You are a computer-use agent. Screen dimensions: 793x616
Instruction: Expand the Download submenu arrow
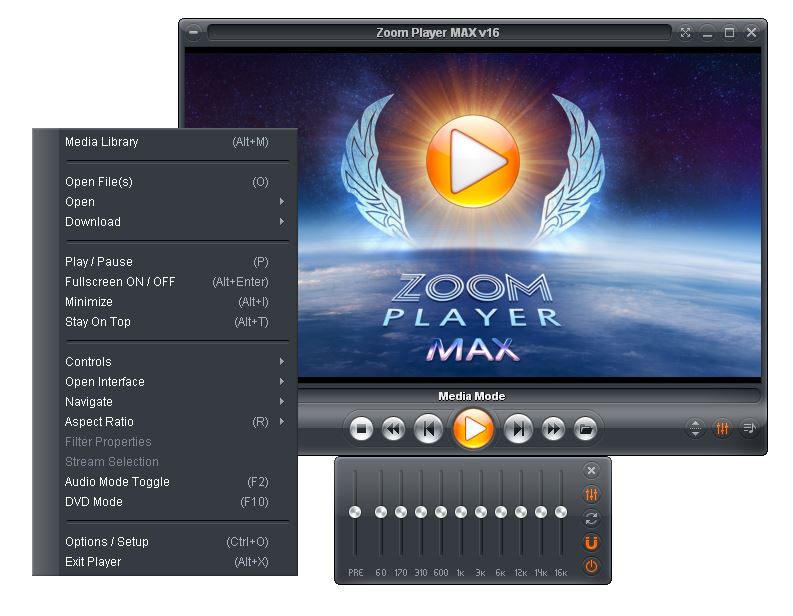click(x=282, y=222)
